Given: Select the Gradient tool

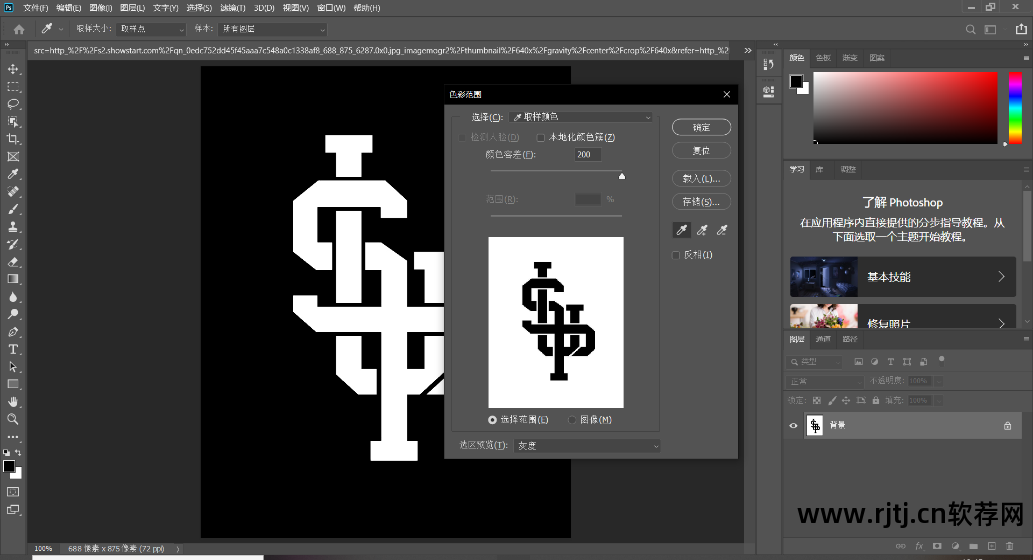Looking at the screenshot, I should click(x=13, y=279).
